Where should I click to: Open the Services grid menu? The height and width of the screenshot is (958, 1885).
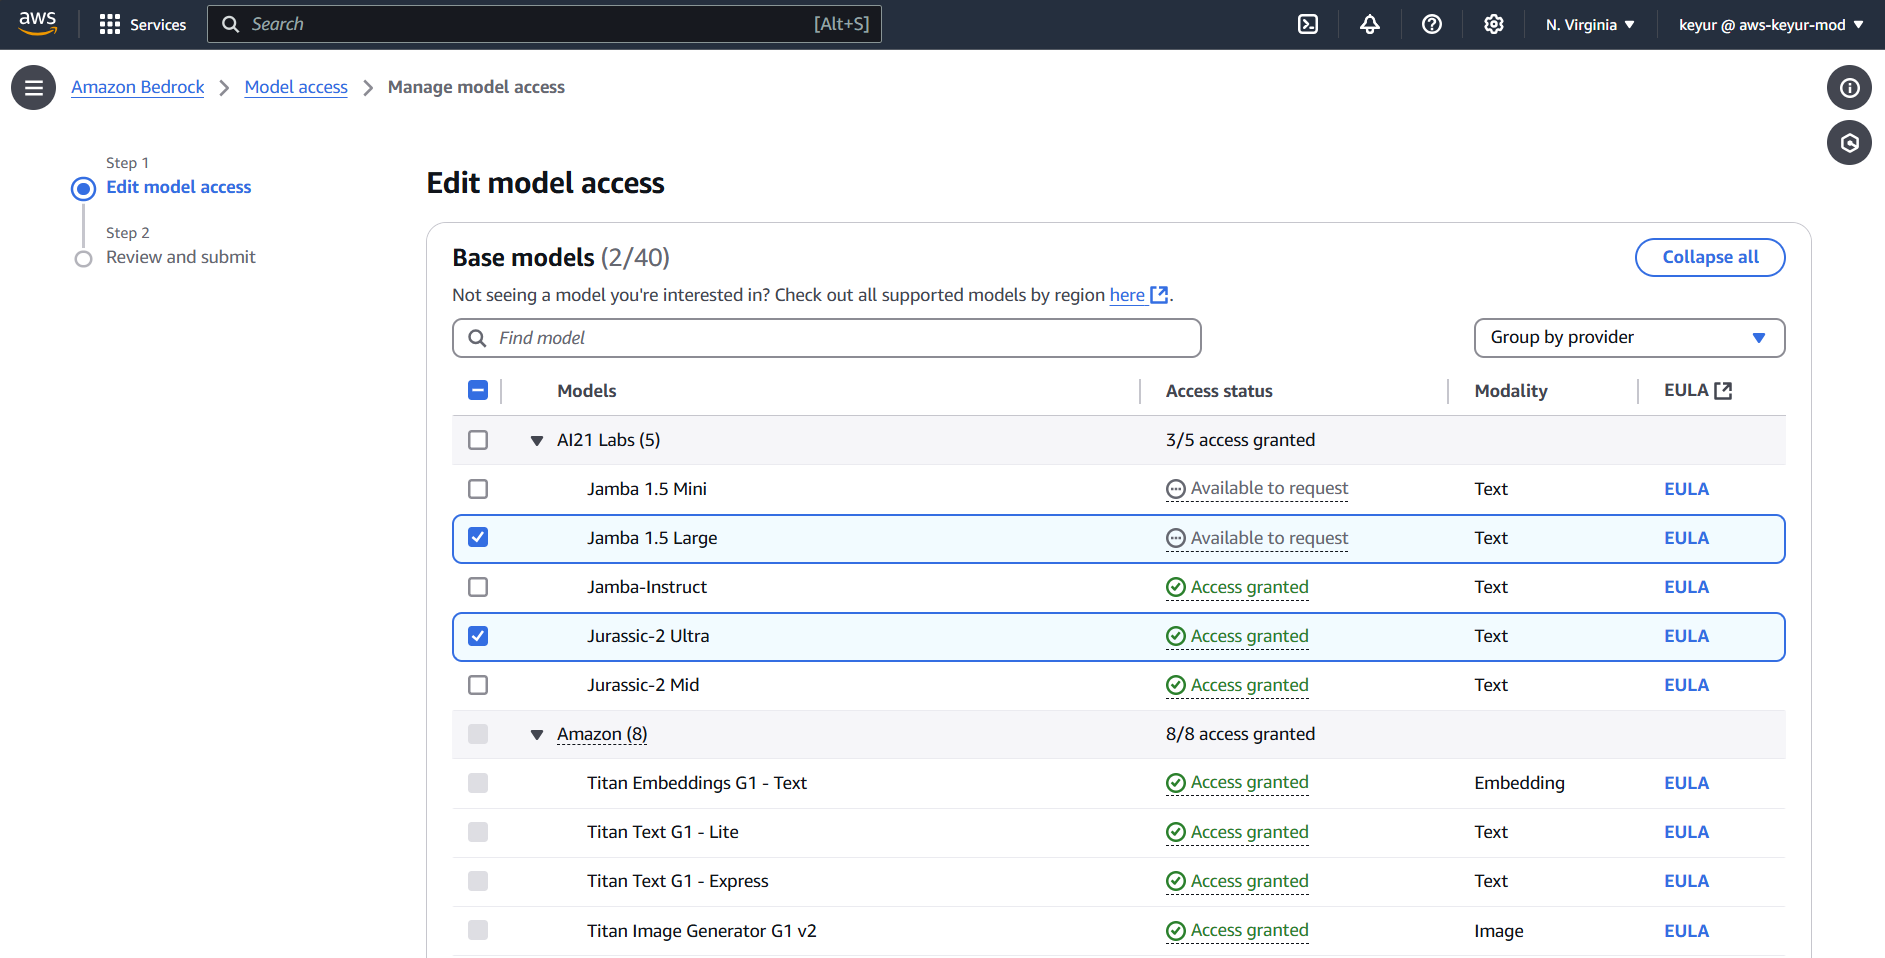[143, 24]
